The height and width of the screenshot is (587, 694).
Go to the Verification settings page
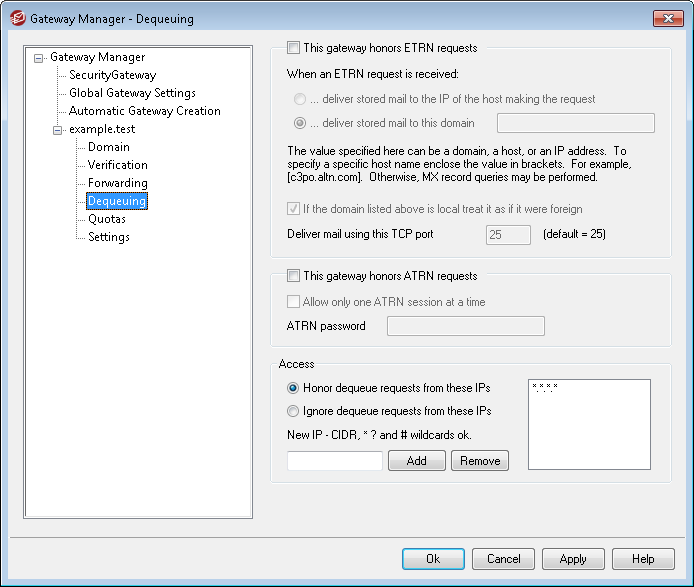117,165
